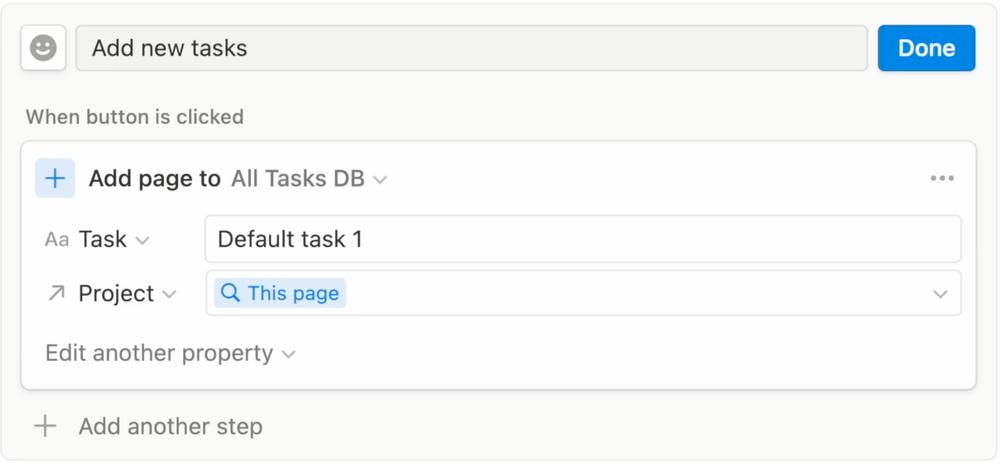Select the 'This page' relation chip
Viewport: 1000px width, 465px height.
pos(281,293)
